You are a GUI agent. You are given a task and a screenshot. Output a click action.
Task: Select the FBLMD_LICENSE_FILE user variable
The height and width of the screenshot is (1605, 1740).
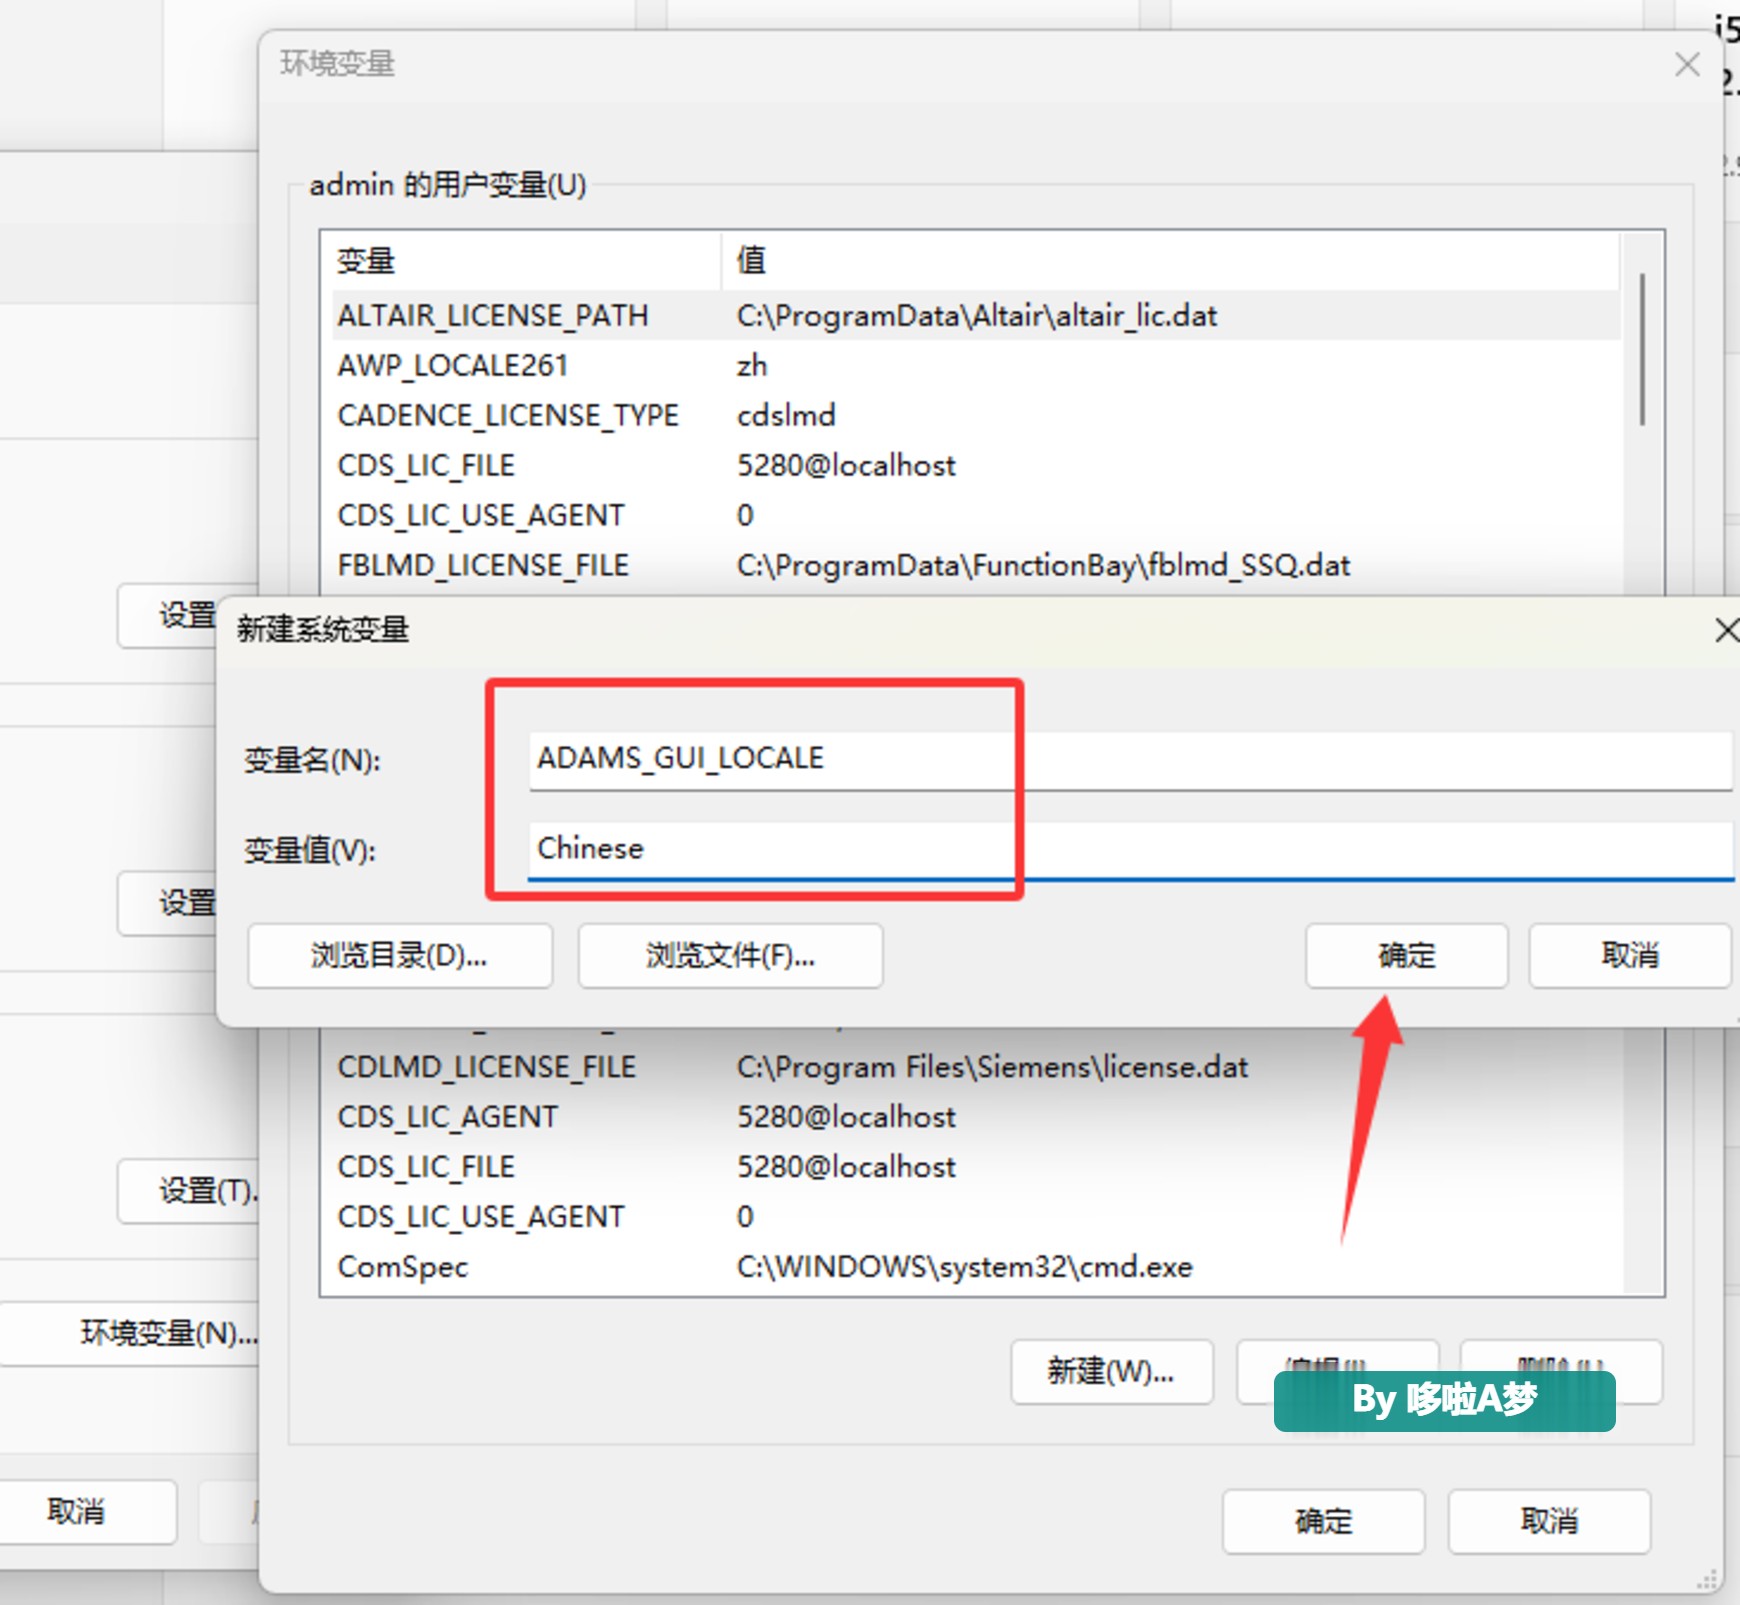975,566
